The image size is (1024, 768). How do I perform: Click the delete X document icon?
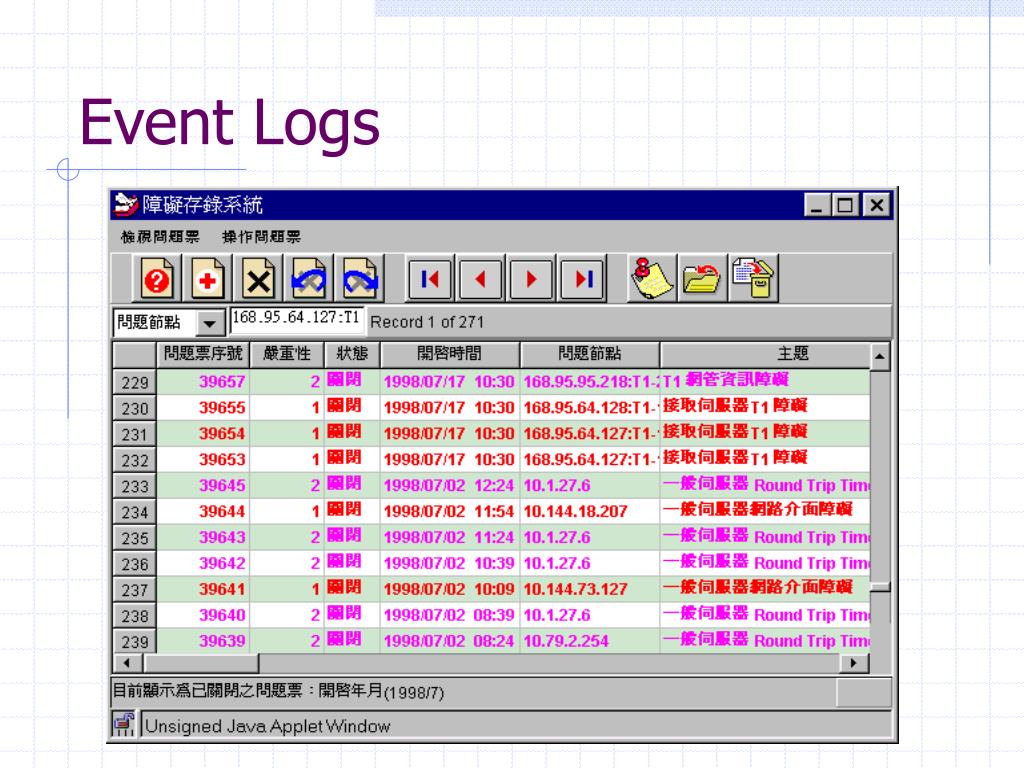[258, 279]
